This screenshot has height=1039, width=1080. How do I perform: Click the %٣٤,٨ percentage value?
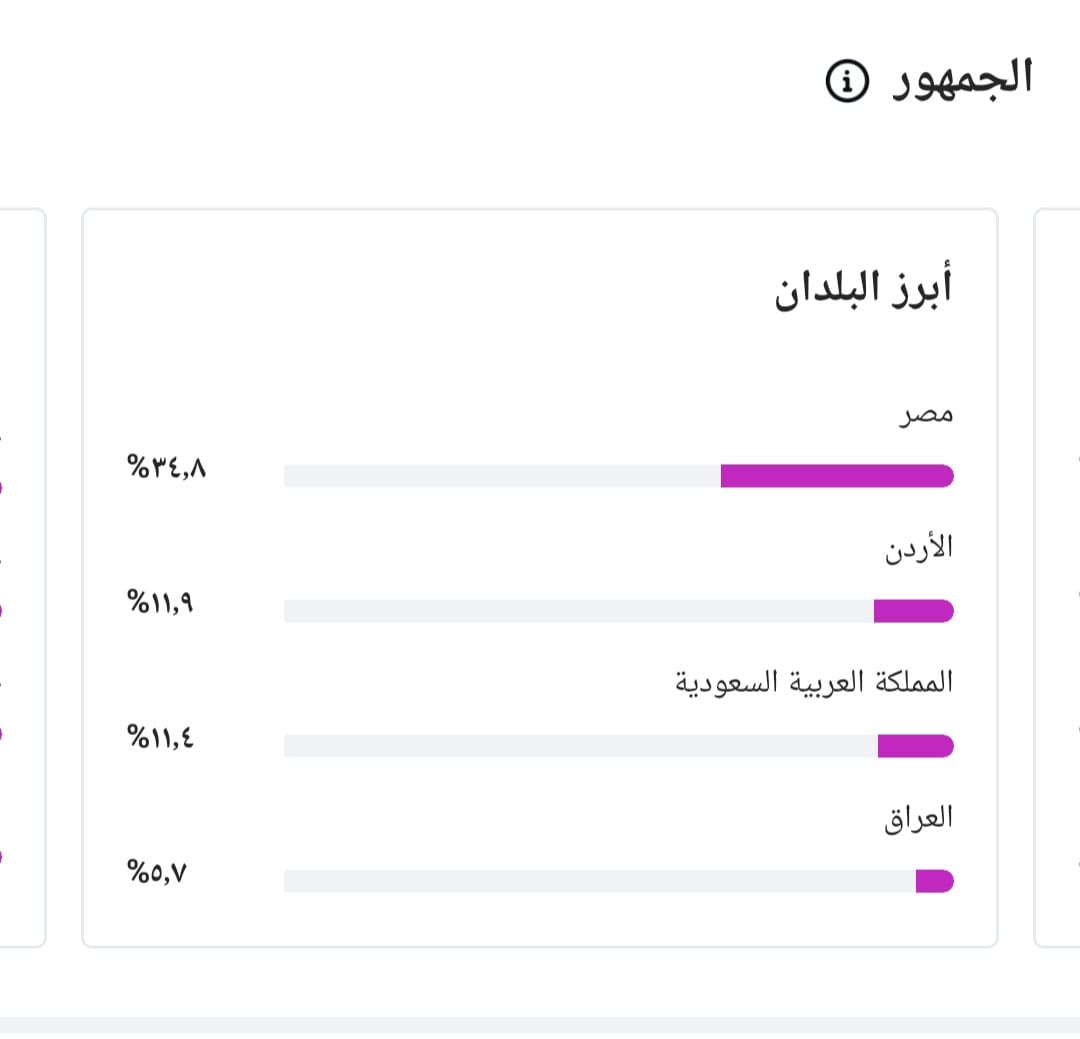(x=166, y=466)
